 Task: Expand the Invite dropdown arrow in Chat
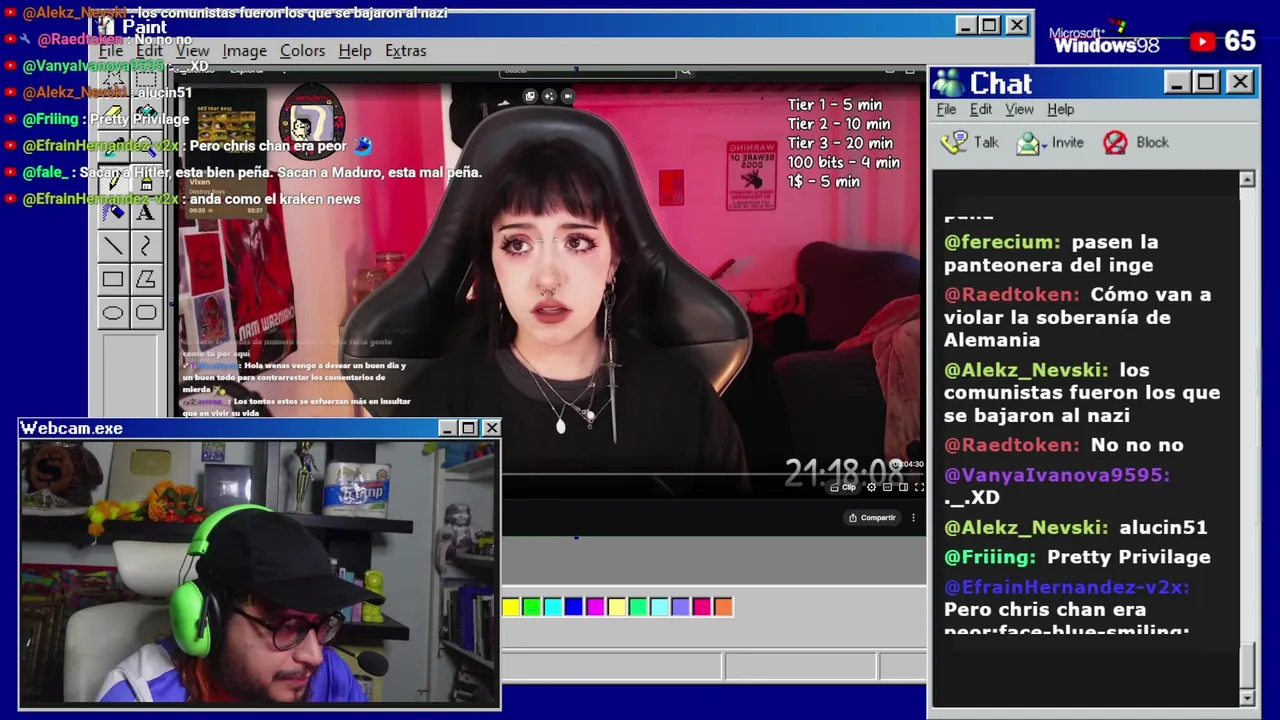(1043, 144)
